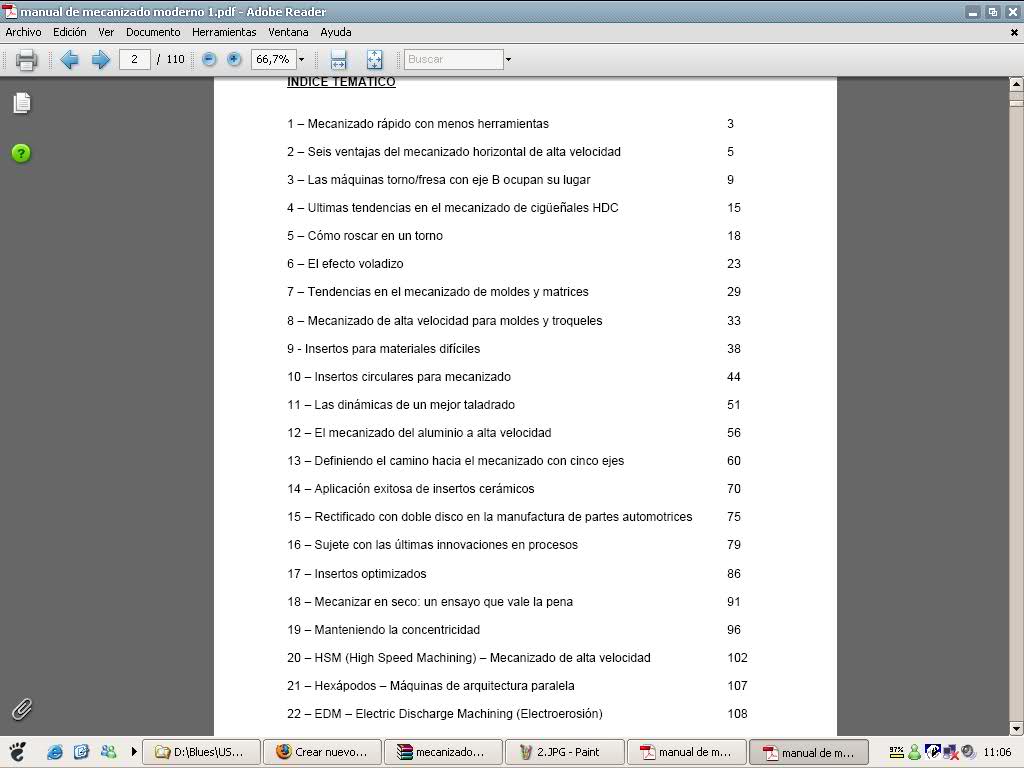
Task: Click the Adobe Reader title bar icon
Action: click(x=10, y=11)
